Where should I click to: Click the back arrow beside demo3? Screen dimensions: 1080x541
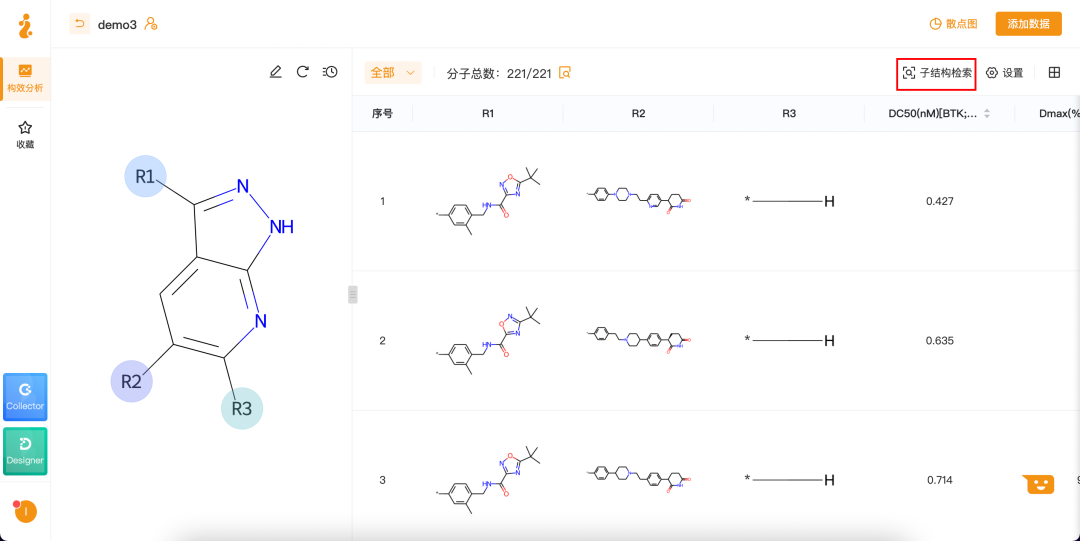tap(79, 24)
